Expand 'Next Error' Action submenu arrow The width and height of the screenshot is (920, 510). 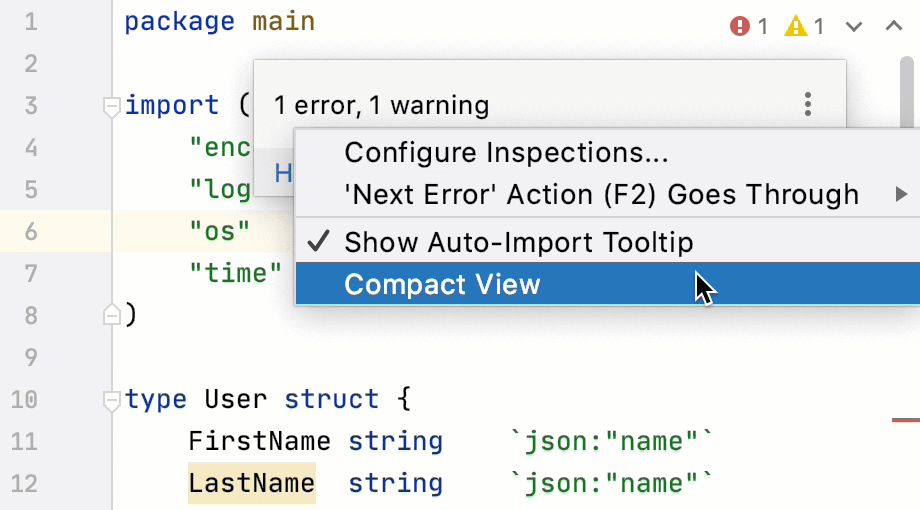[901, 194]
